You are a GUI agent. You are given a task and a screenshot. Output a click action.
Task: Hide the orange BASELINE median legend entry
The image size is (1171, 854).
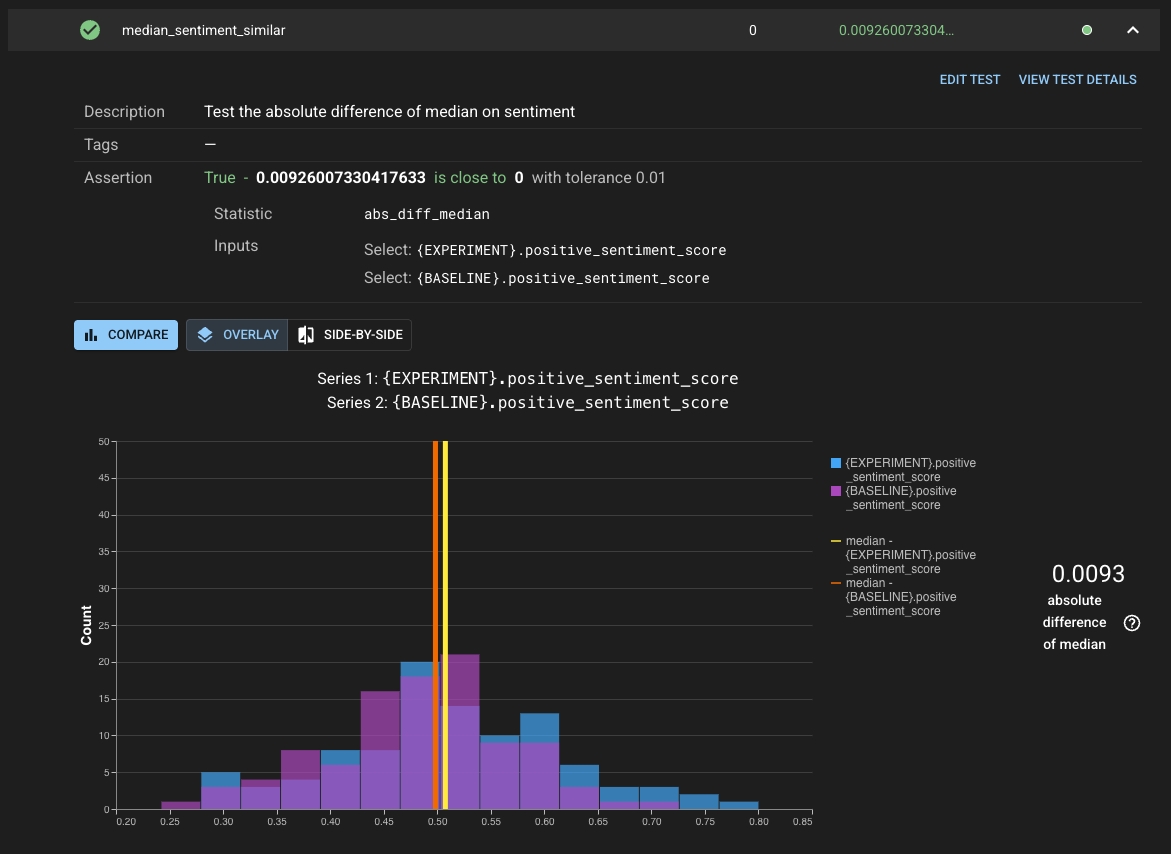click(836, 583)
